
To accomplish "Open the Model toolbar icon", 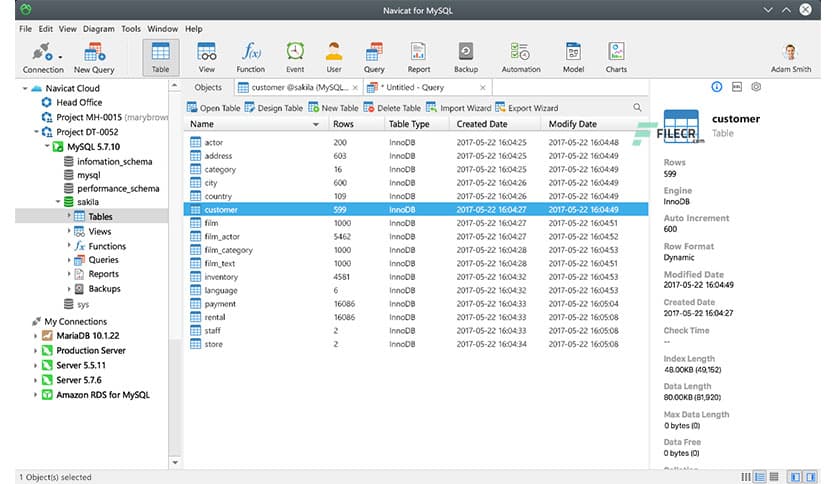I will coord(573,58).
